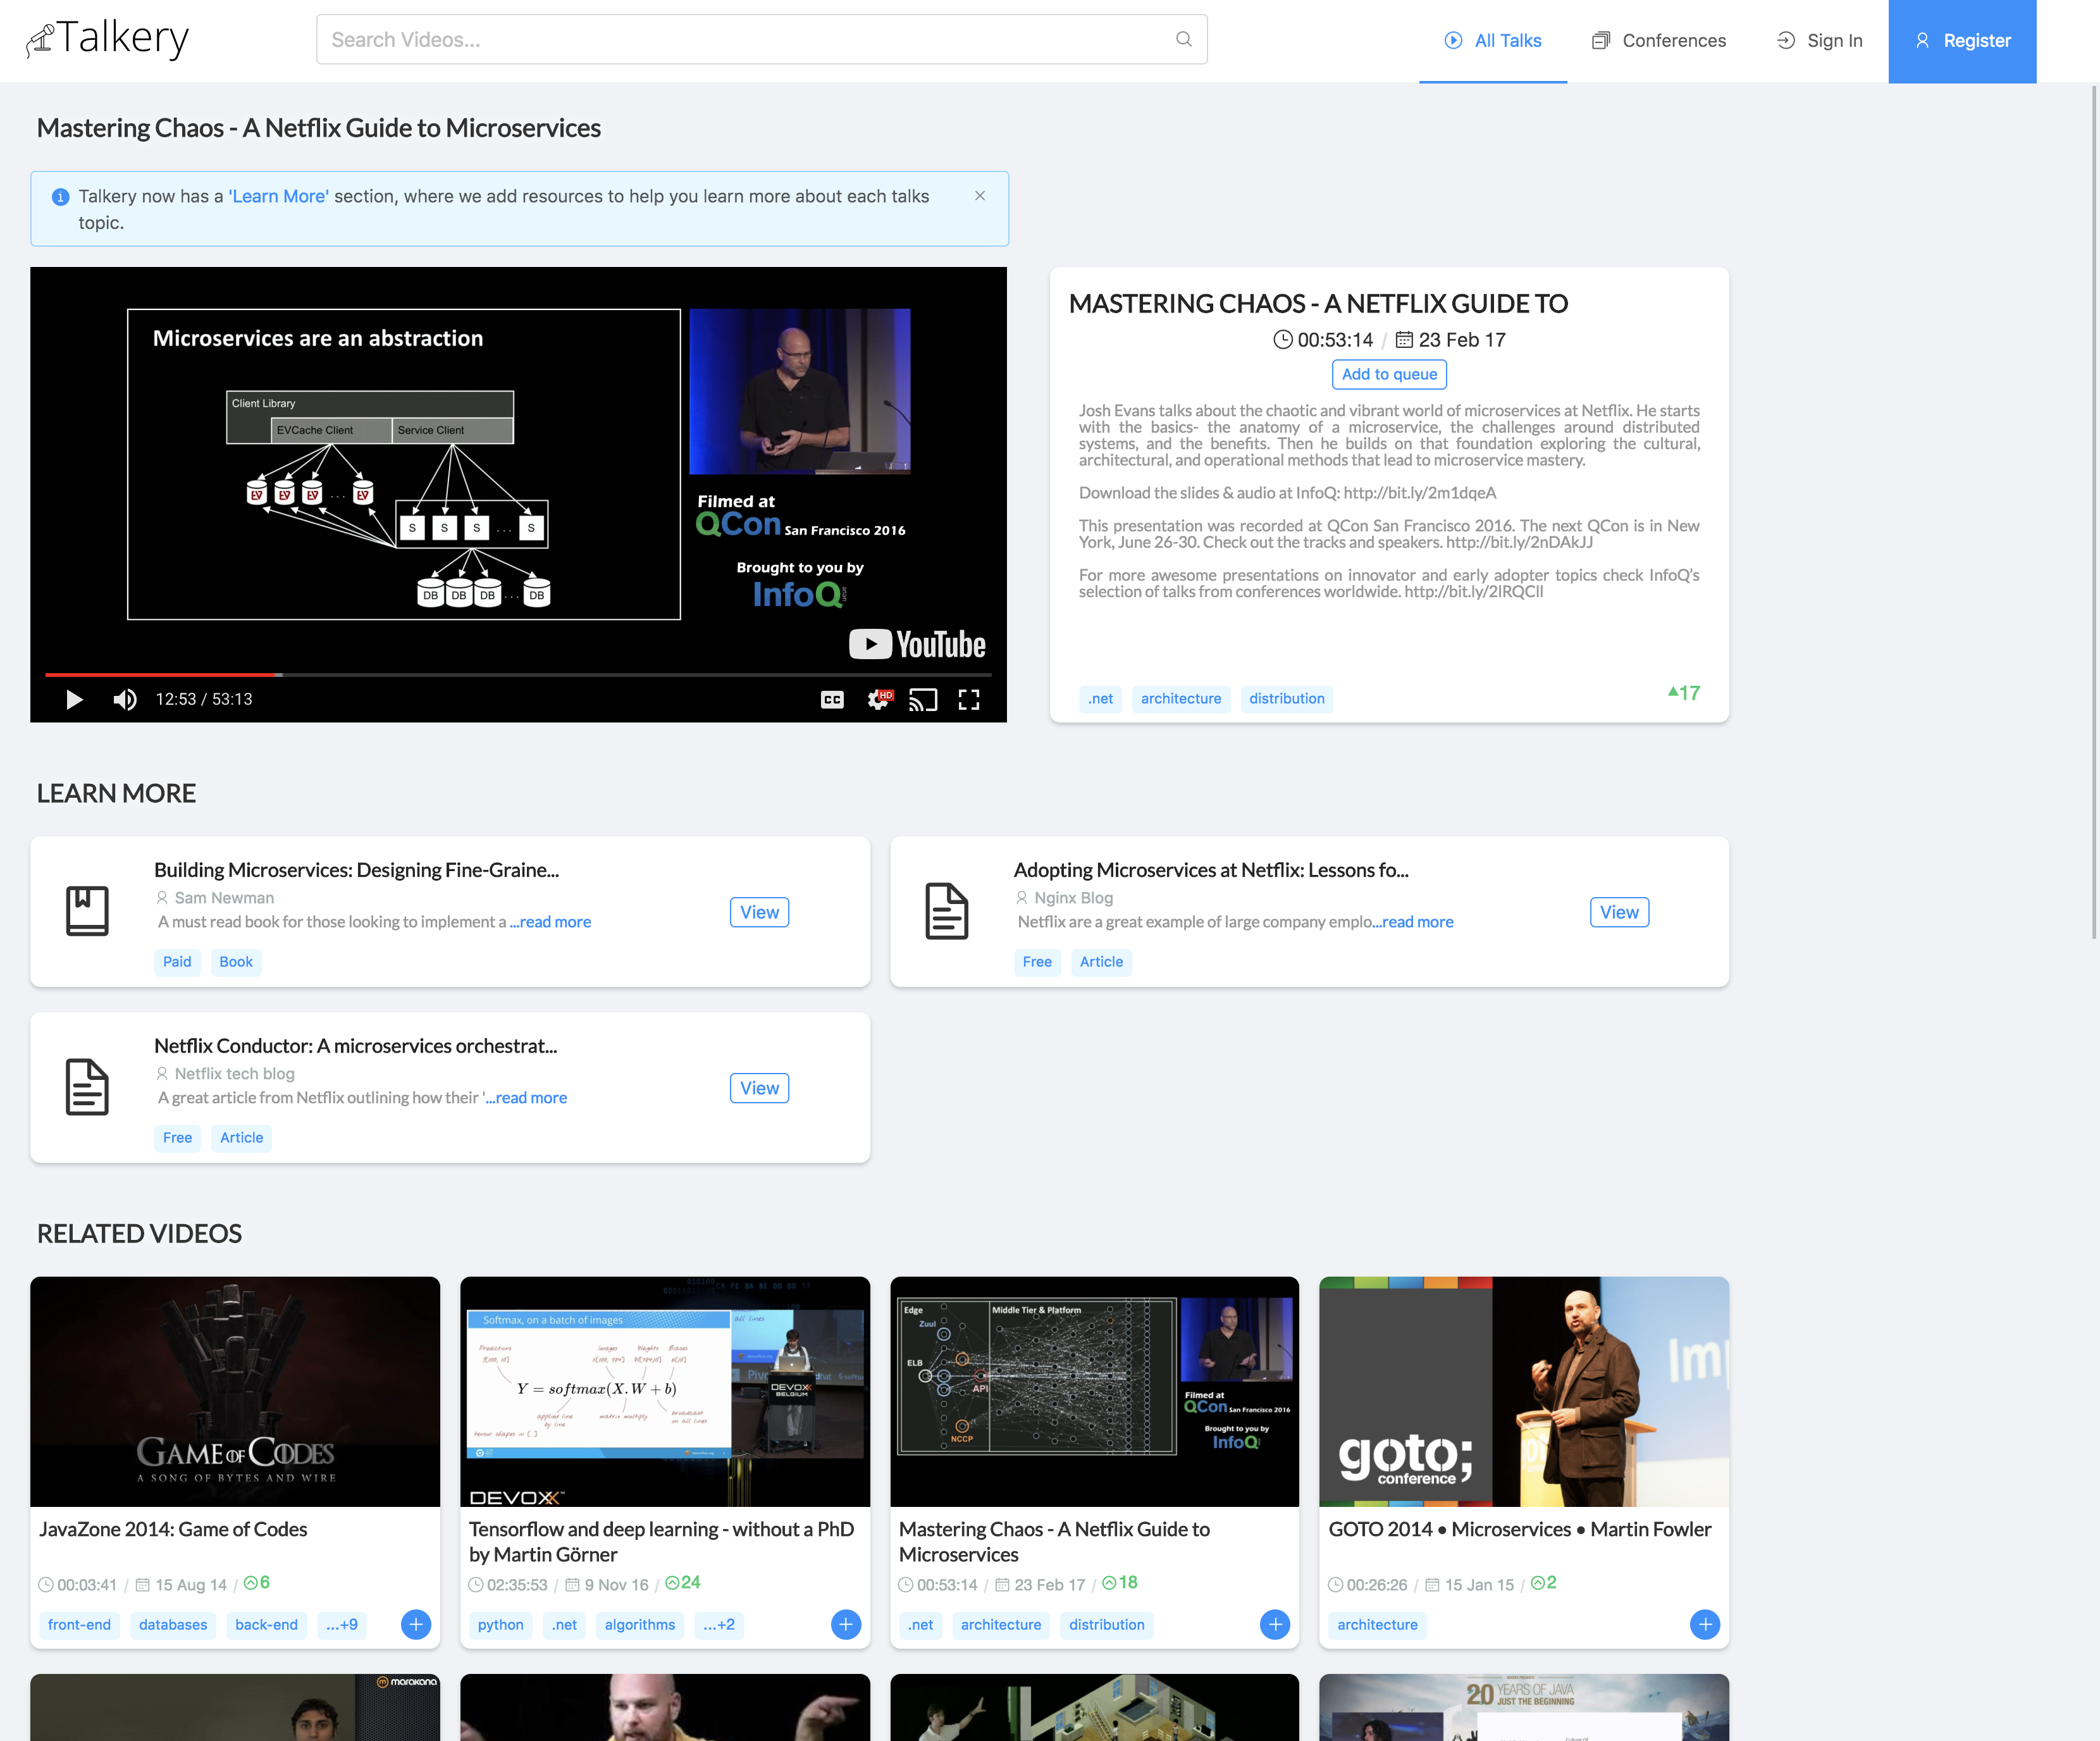2100x1741 pixels.
Task: Expand '...+2' tags on Tensorflow card
Action: [x=718, y=1624]
